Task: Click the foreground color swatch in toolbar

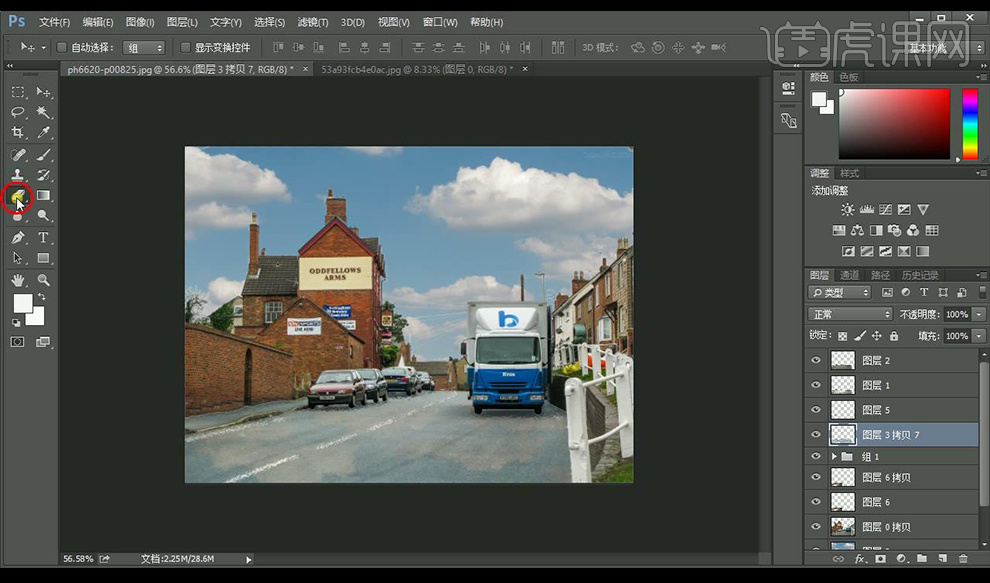Action: click(x=21, y=303)
